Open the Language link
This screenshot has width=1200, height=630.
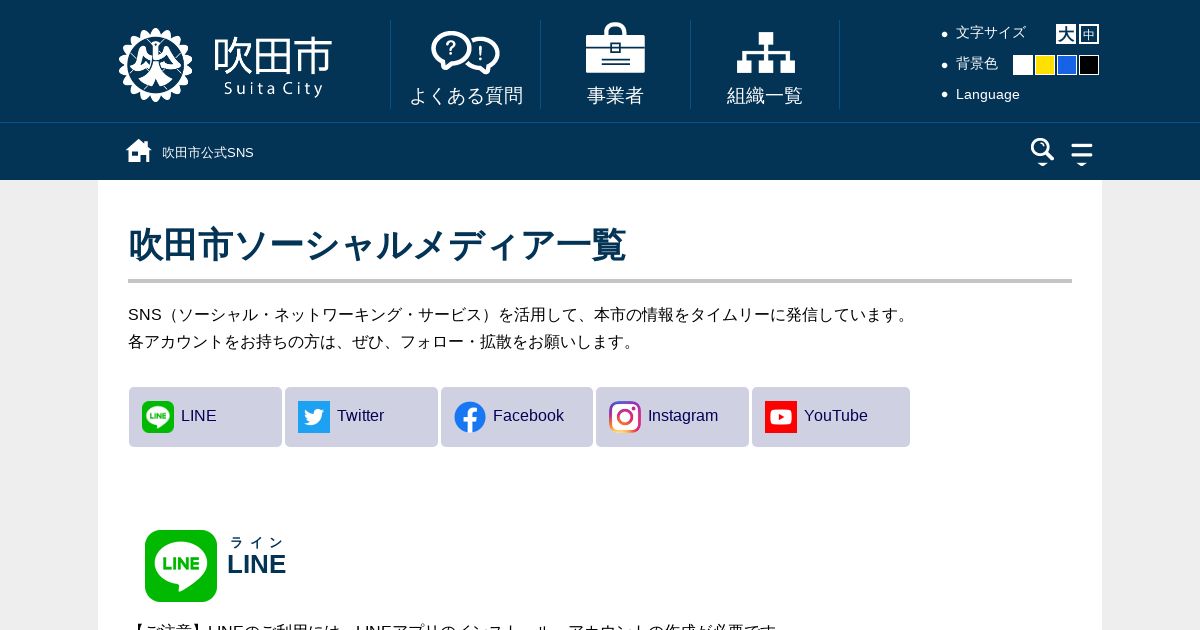pyautogui.click(x=988, y=94)
